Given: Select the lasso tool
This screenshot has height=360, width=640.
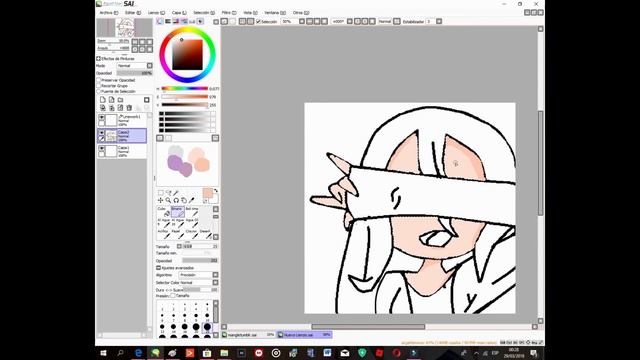Looking at the screenshot, I should [x=168, y=193].
